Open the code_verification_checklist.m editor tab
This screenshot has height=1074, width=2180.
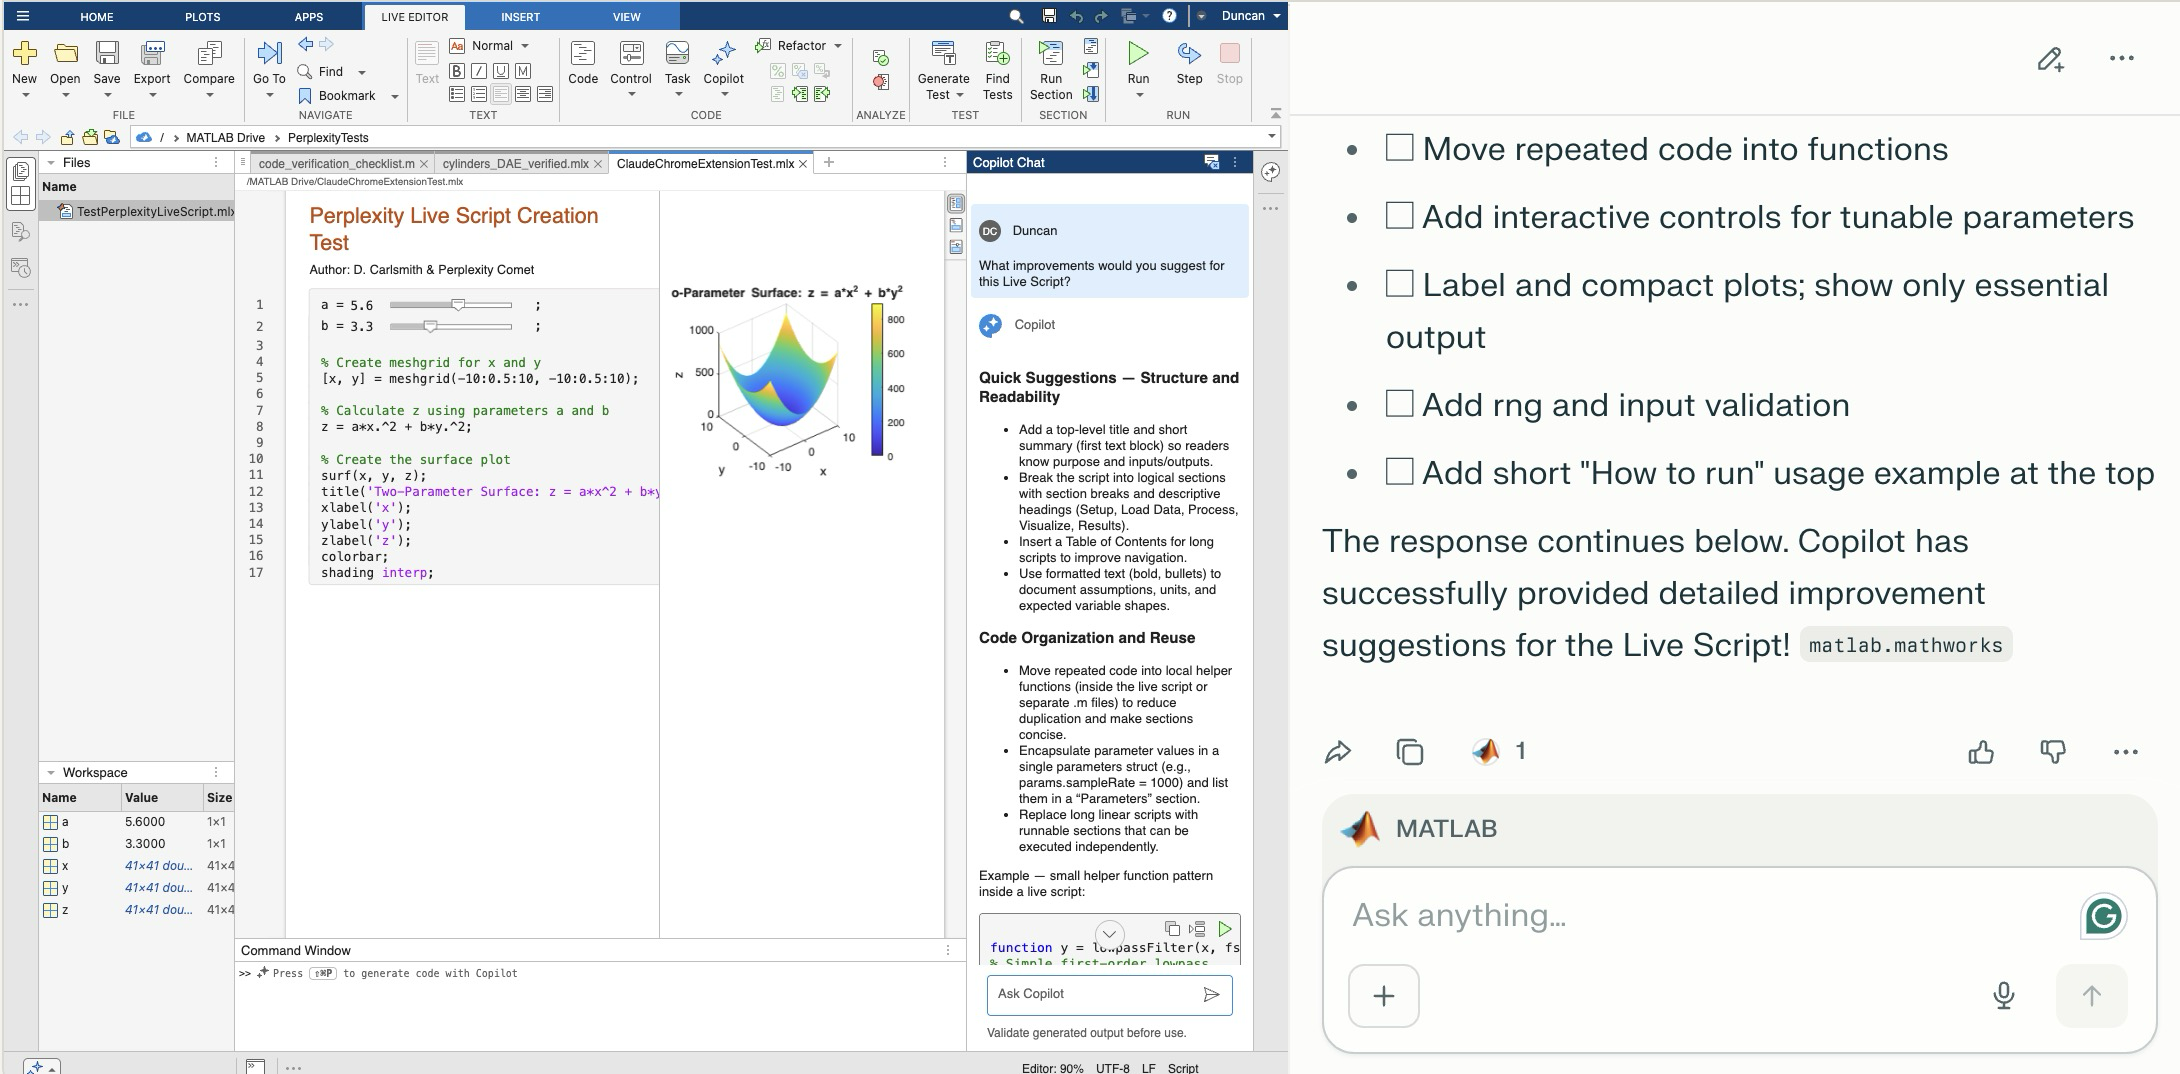(336, 163)
